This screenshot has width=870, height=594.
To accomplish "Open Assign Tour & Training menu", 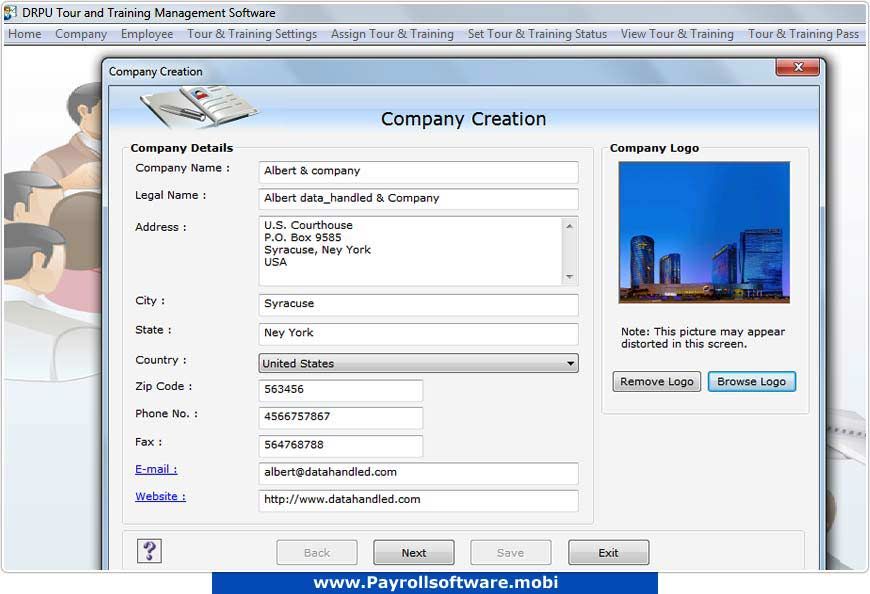I will pyautogui.click(x=392, y=34).
